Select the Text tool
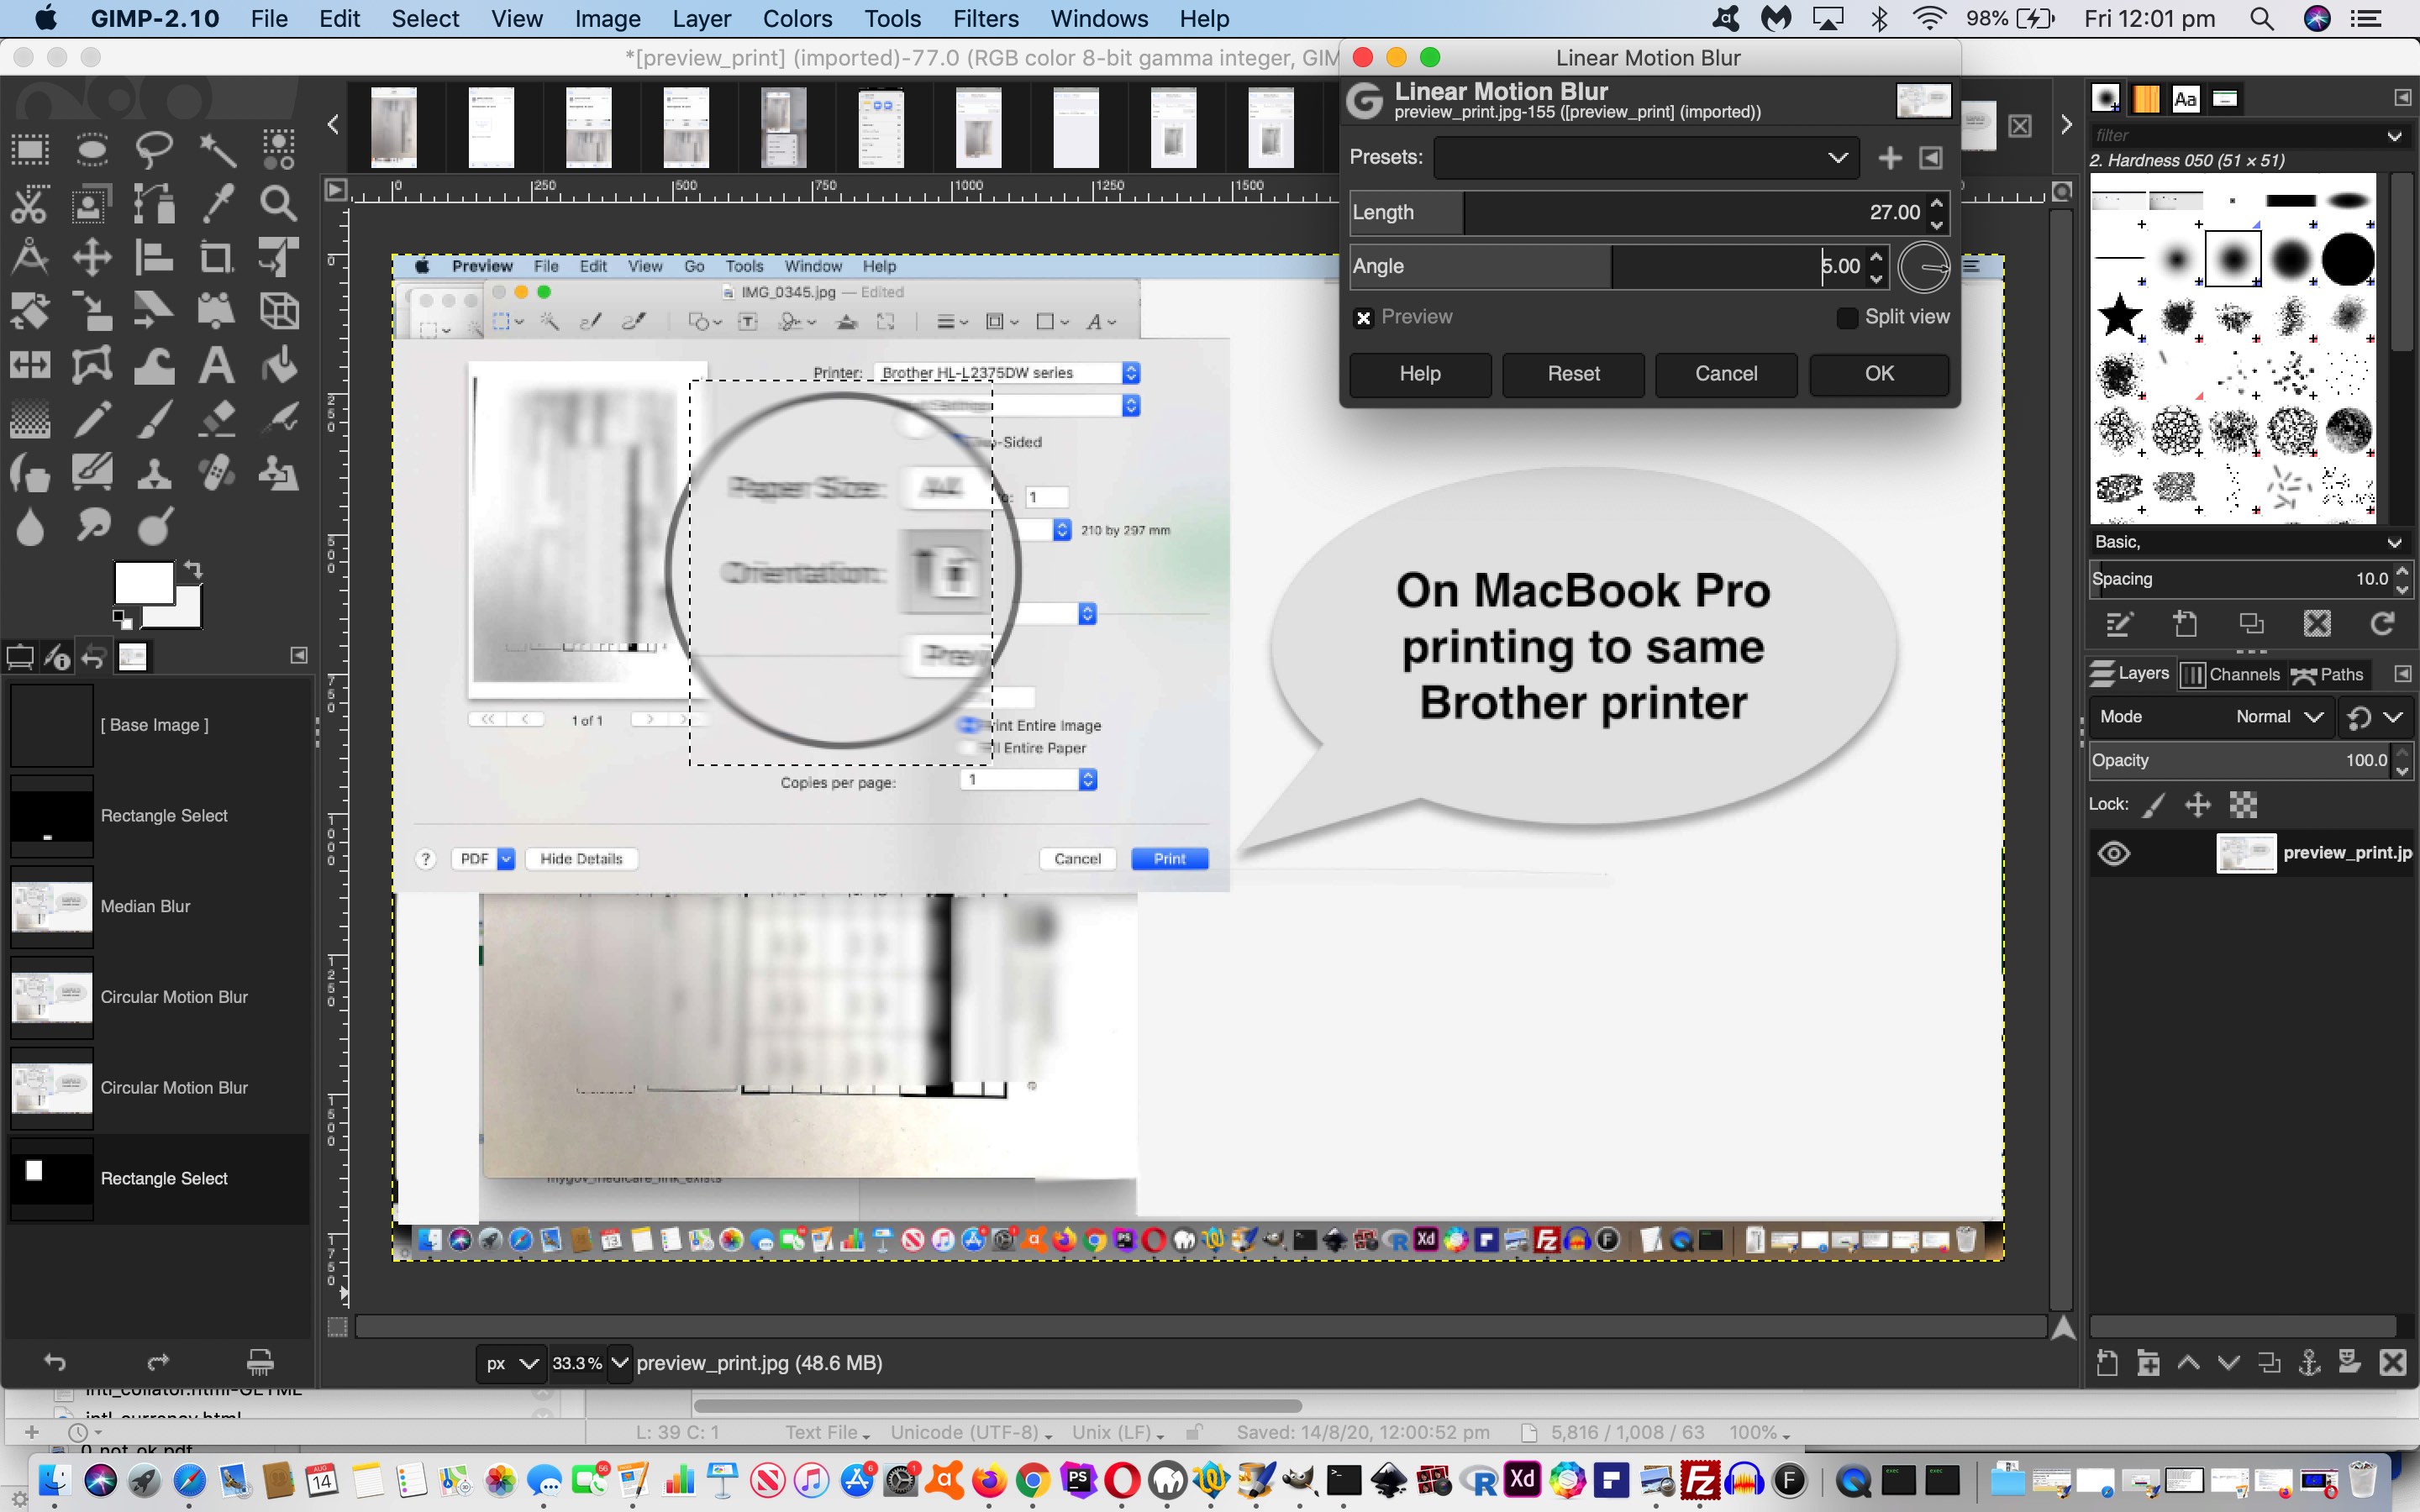 (x=217, y=366)
